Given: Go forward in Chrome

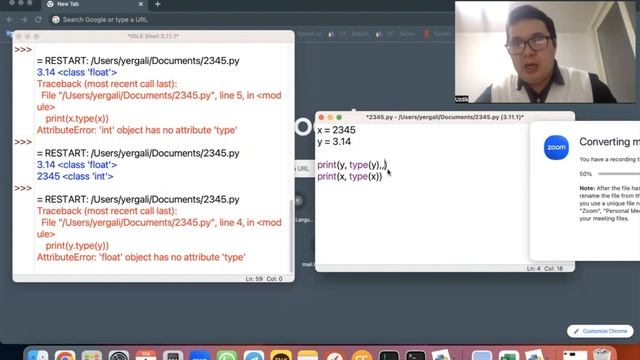Looking at the screenshot, I should pos(24,20).
